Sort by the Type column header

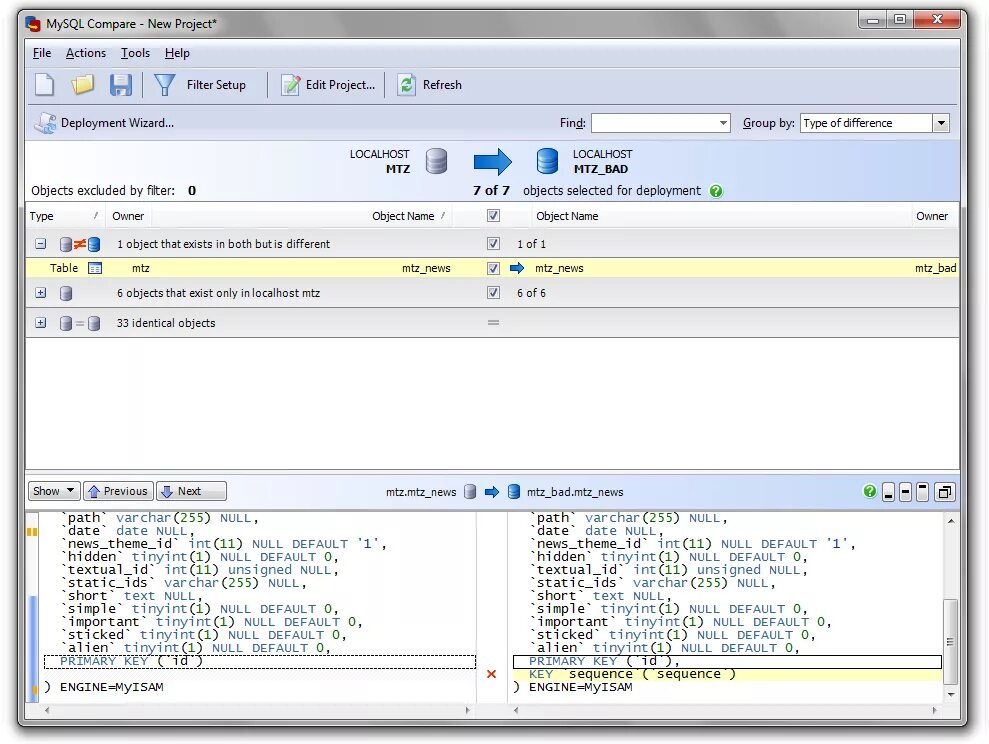tap(63, 216)
